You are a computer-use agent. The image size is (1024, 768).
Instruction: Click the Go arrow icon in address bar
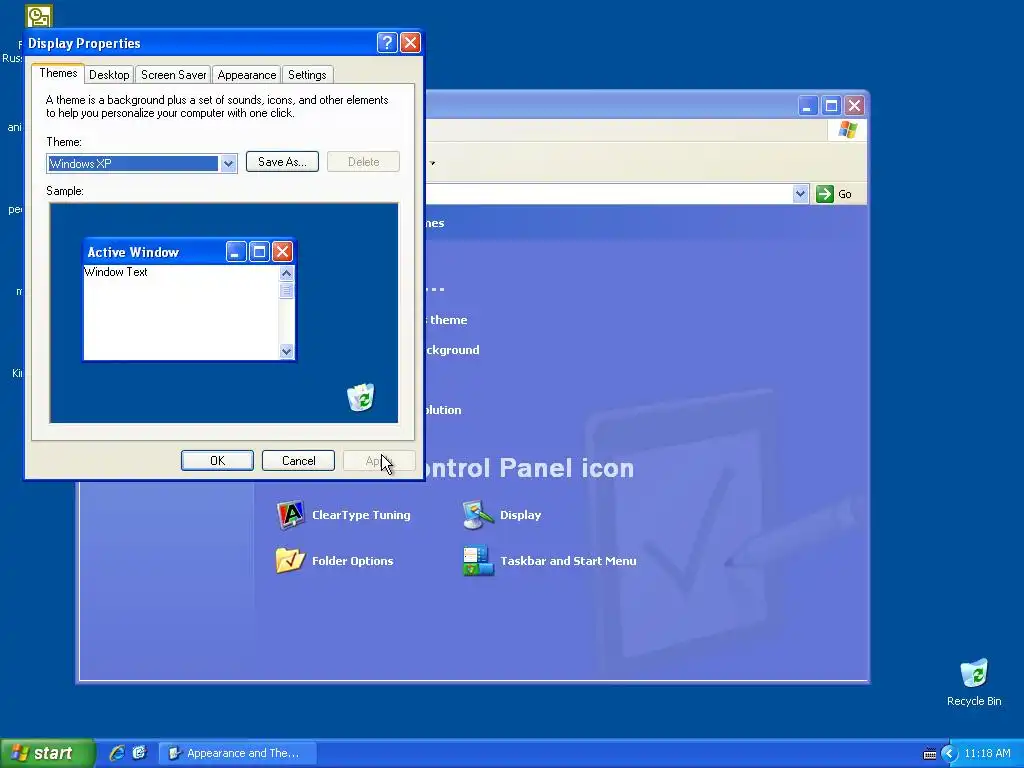[x=824, y=194]
